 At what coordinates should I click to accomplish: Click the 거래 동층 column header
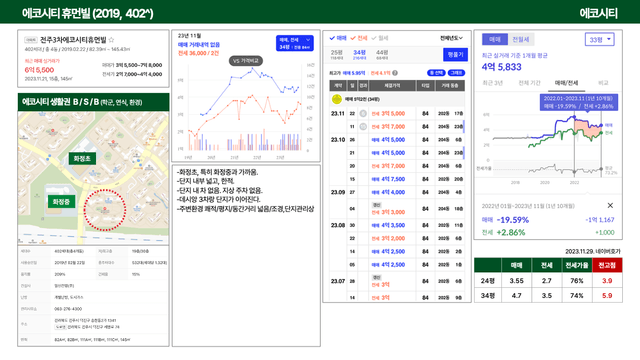450,85
